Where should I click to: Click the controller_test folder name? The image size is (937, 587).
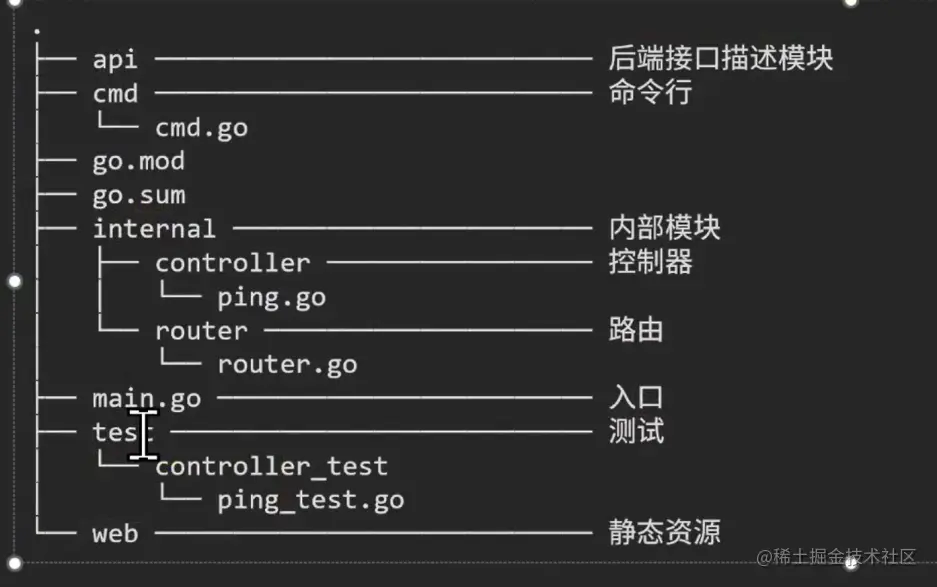[272, 467]
